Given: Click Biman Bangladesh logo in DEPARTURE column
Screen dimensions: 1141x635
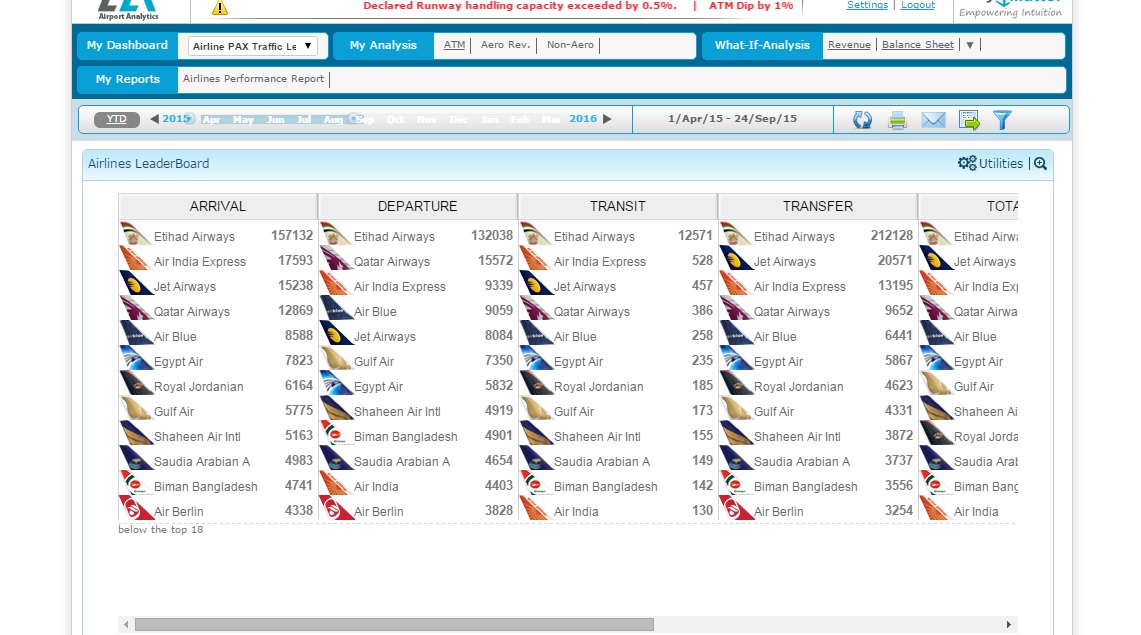Looking at the screenshot, I should pyautogui.click(x=335, y=435).
